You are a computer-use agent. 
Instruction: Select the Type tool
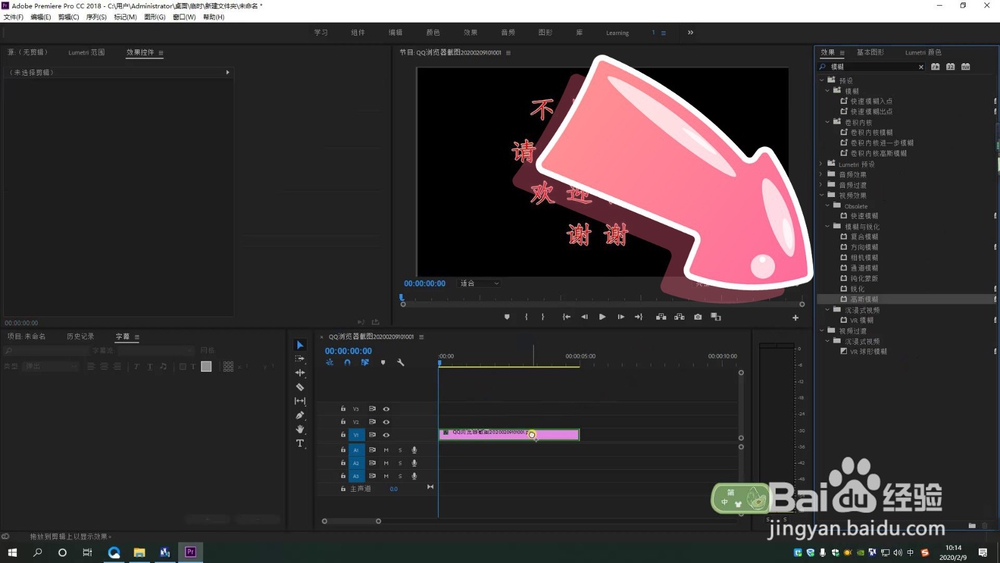300,443
